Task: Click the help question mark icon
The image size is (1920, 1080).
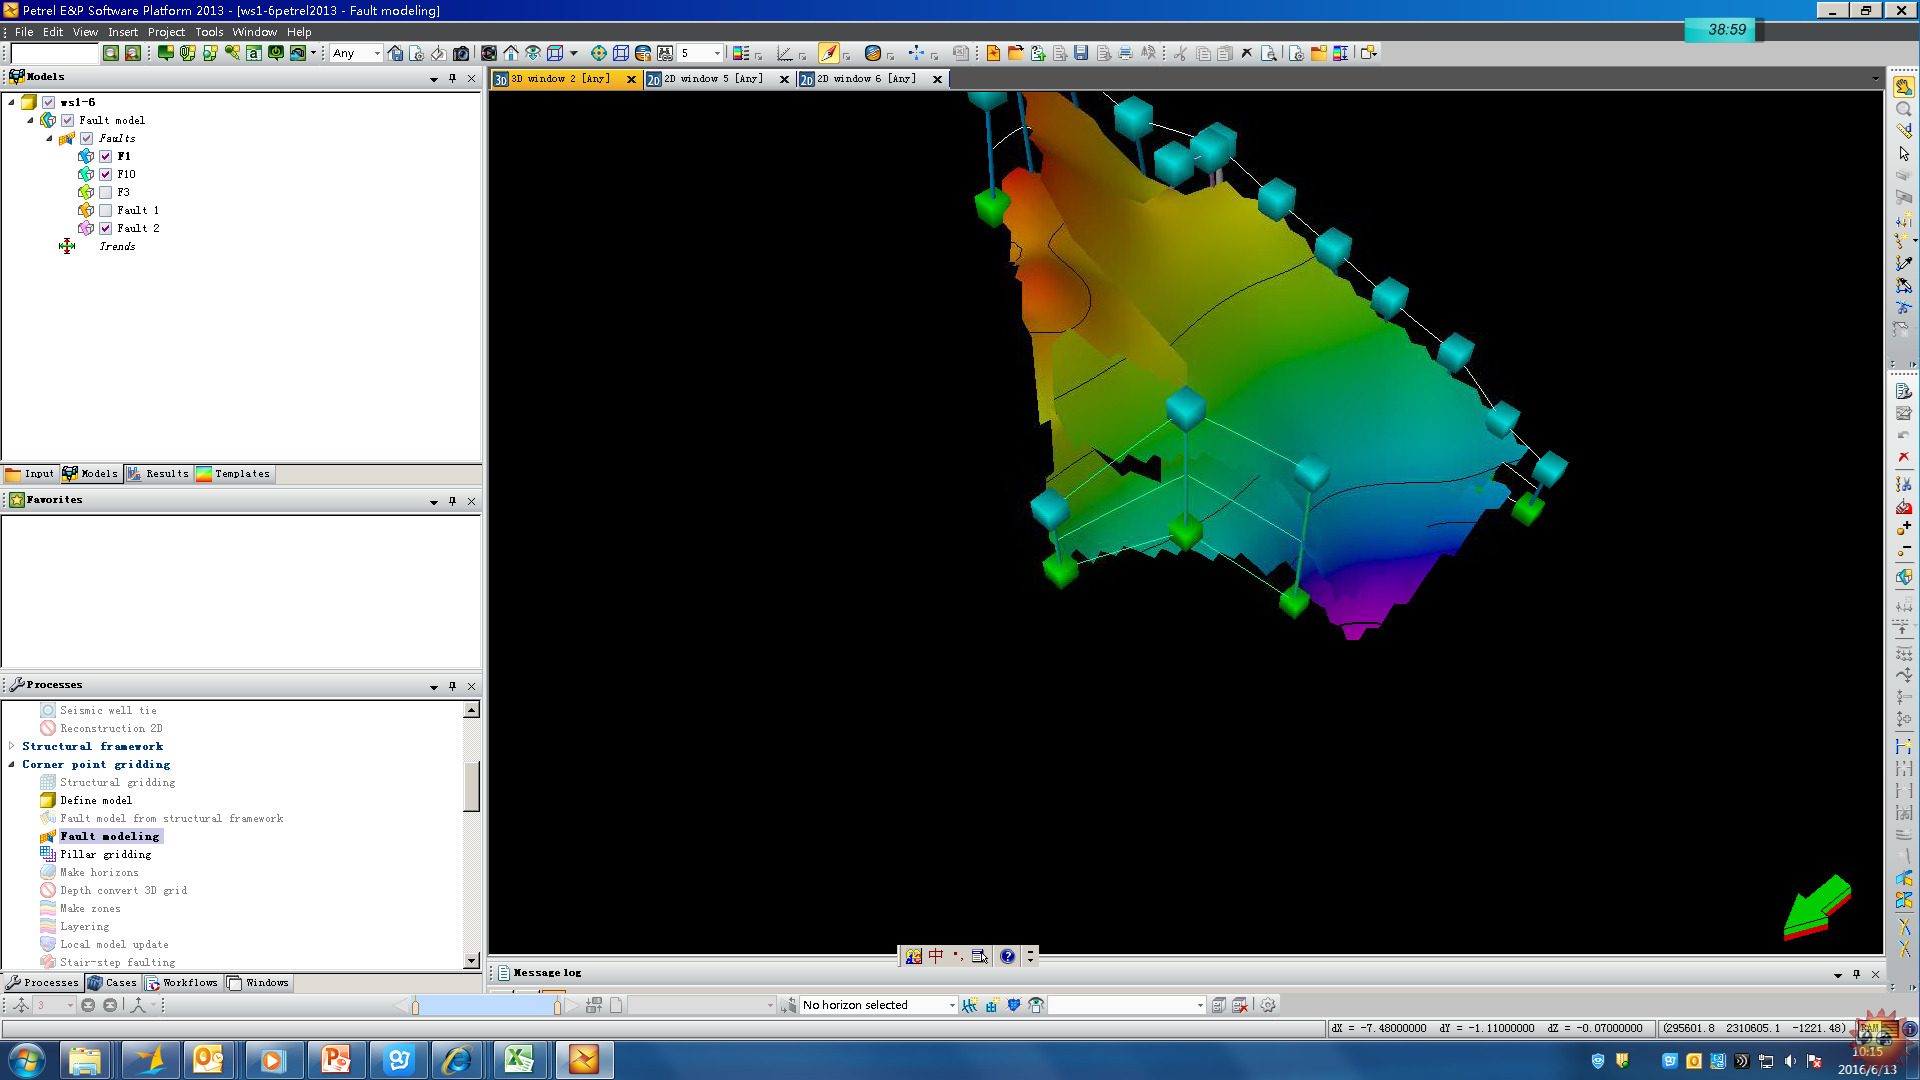Action: click(1008, 956)
